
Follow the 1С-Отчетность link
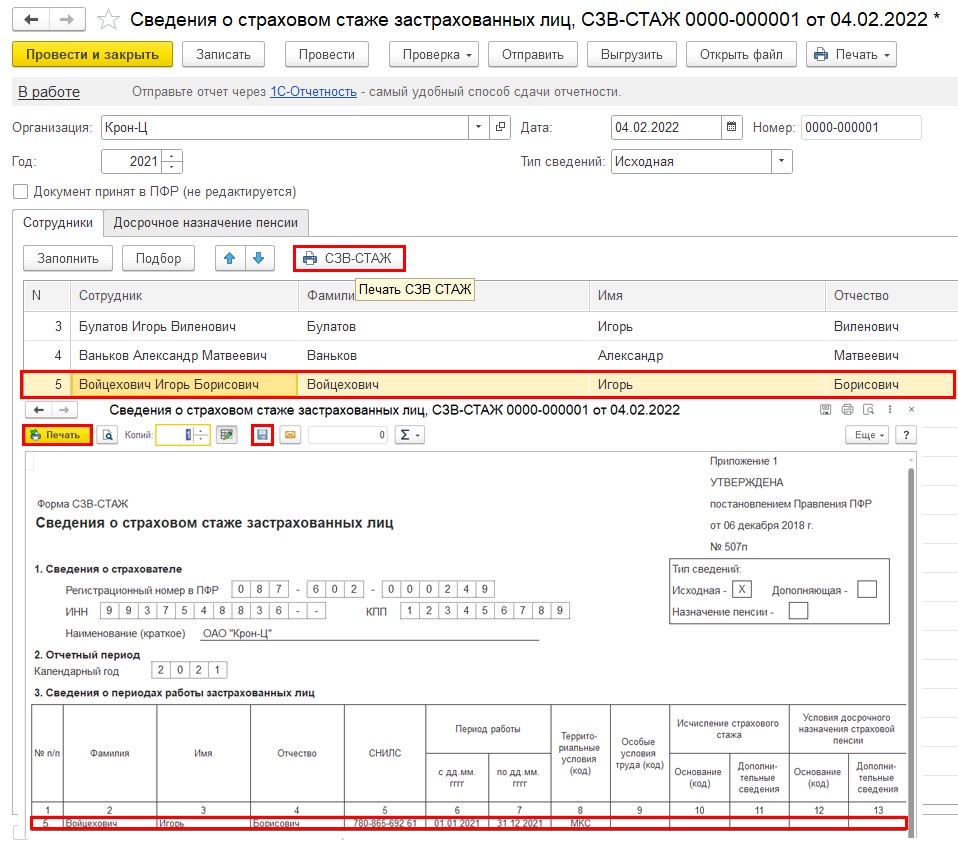tap(313, 92)
